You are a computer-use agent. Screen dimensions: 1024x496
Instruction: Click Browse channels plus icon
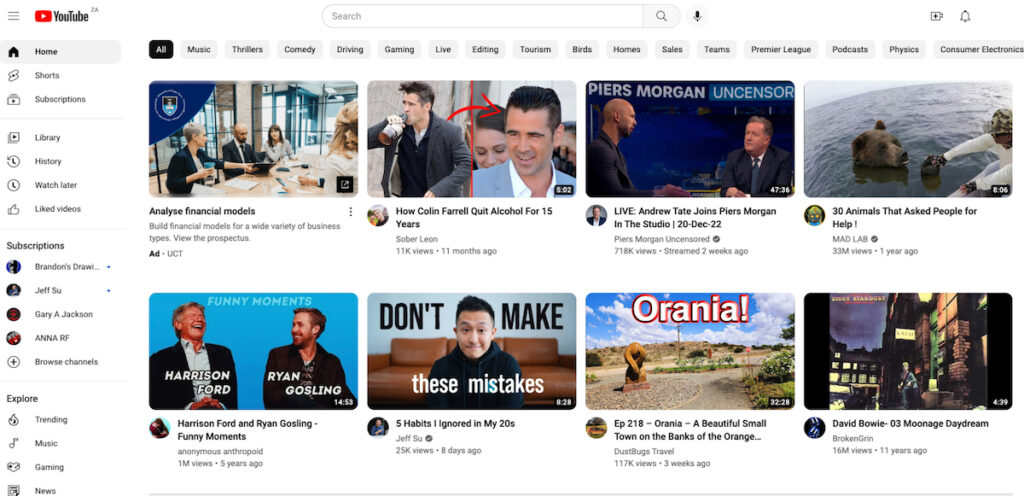pyautogui.click(x=13, y=362)
